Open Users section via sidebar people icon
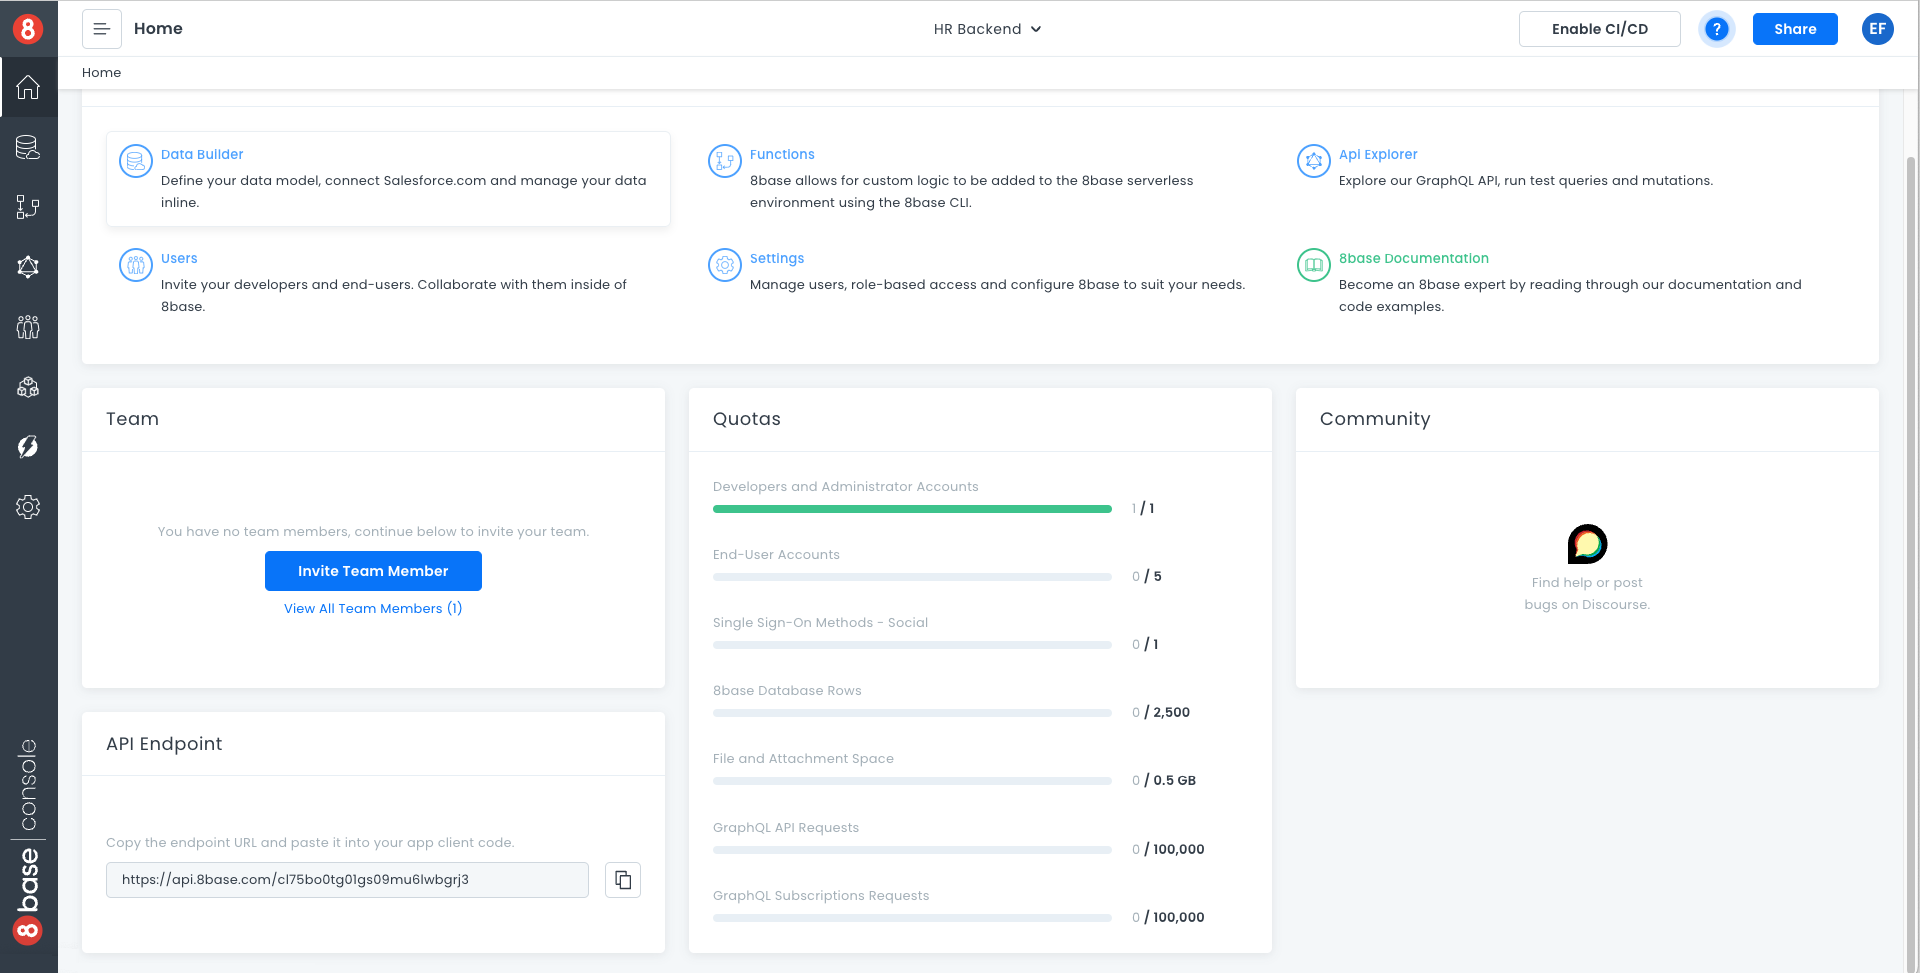The height and width of the screenshot is (973, 1920). click(x=28, y=327)
